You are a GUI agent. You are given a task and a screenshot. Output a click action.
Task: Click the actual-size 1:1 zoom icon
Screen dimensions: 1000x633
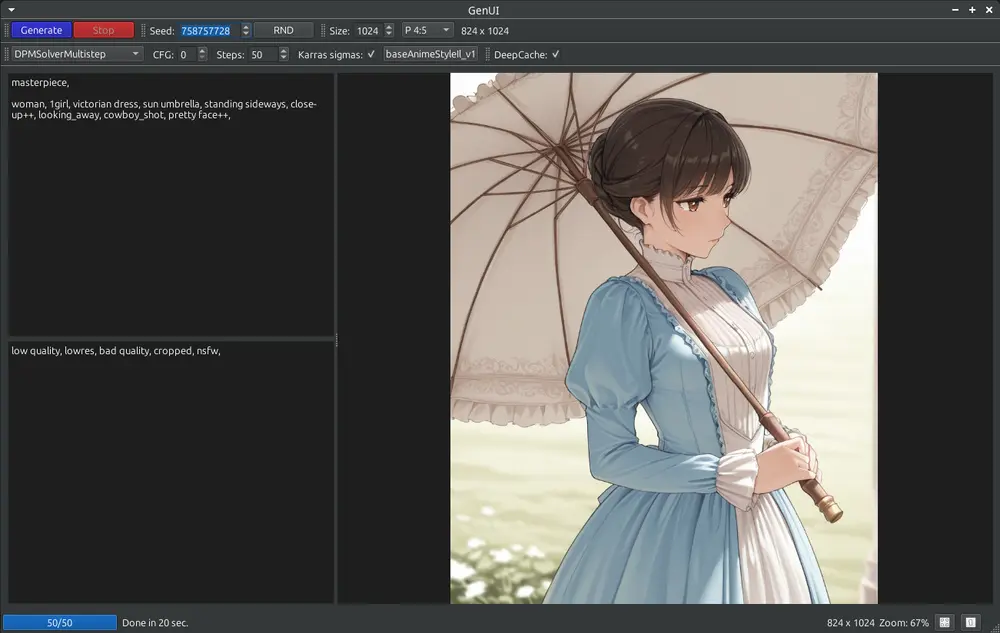[x=970, y=622]
